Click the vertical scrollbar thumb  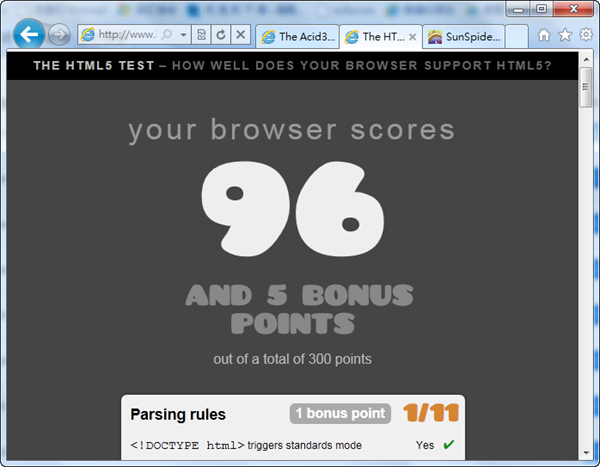coord(586,87)
